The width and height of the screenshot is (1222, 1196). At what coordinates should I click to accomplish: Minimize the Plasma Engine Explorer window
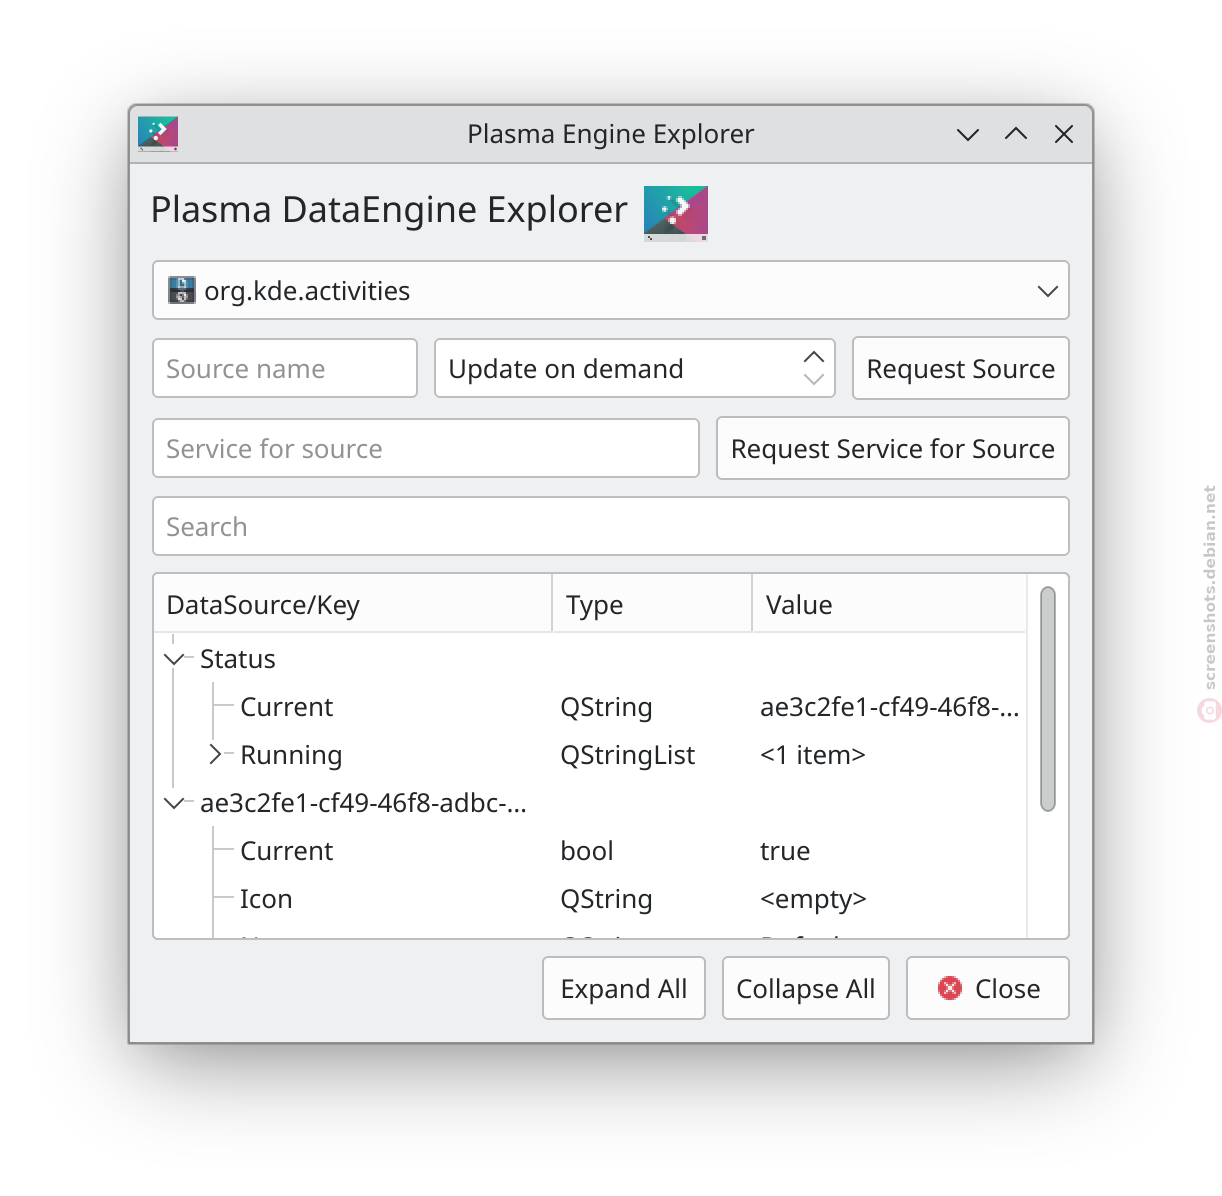click(967, 134)
